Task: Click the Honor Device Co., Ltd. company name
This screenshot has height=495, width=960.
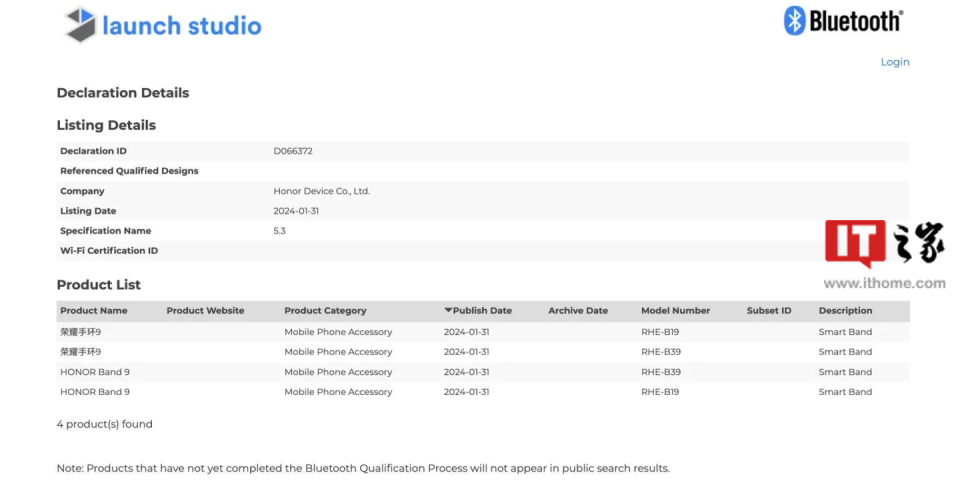Action: click(x=321, y=191)
